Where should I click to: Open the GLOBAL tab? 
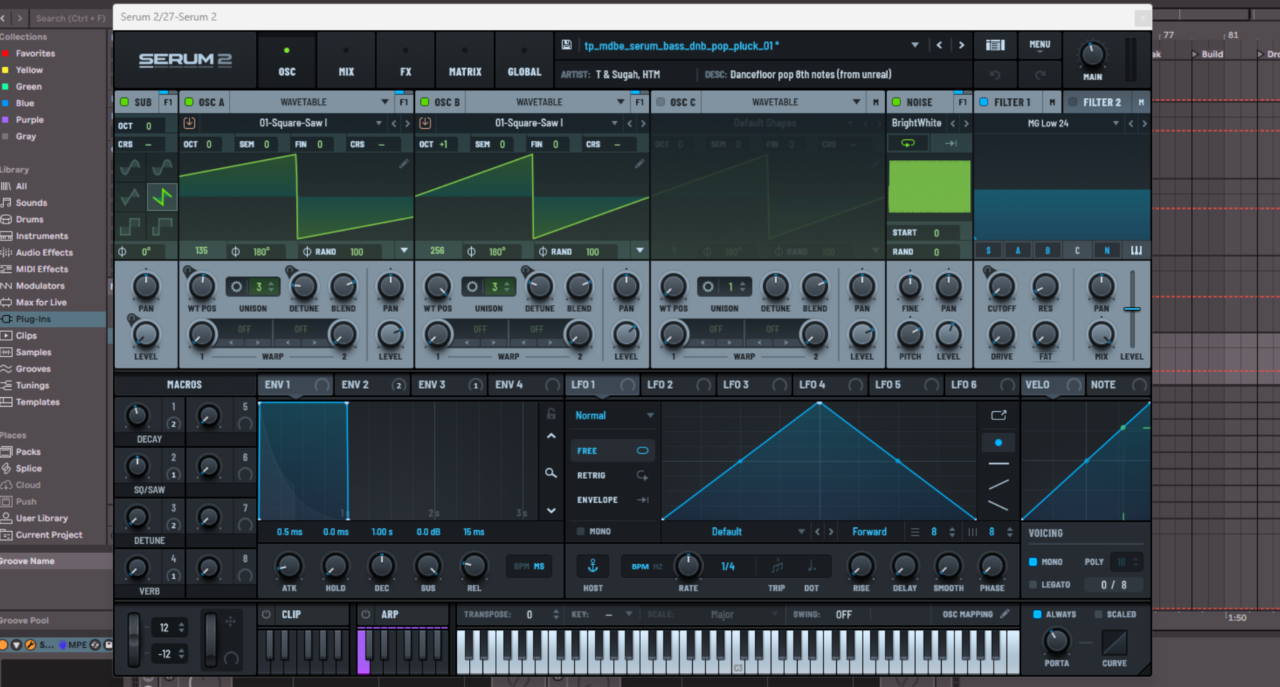point(525,61)
